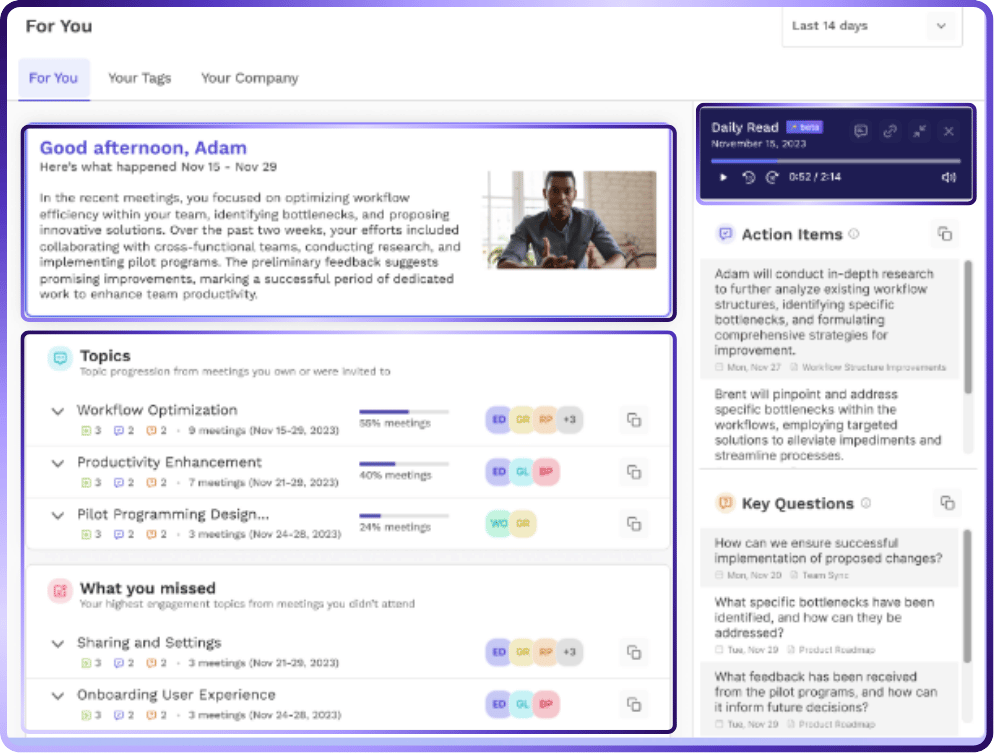The image size is (994, 753).
Task: Open the Last 14 days dropdown
Action: [x=872, y=26]
